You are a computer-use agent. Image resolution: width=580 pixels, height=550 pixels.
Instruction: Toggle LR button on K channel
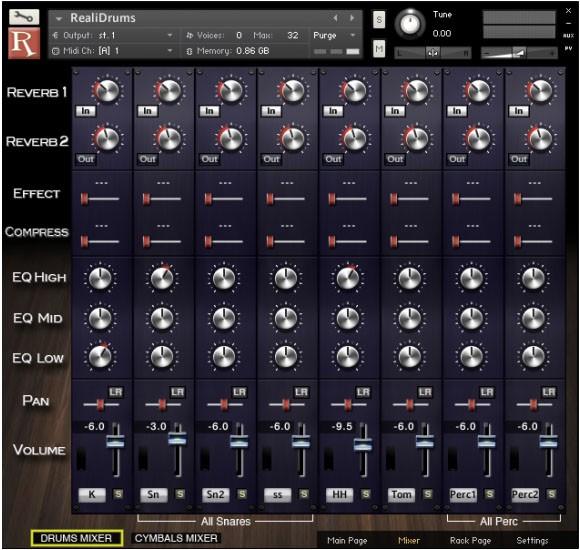click(x=115, y=392)
